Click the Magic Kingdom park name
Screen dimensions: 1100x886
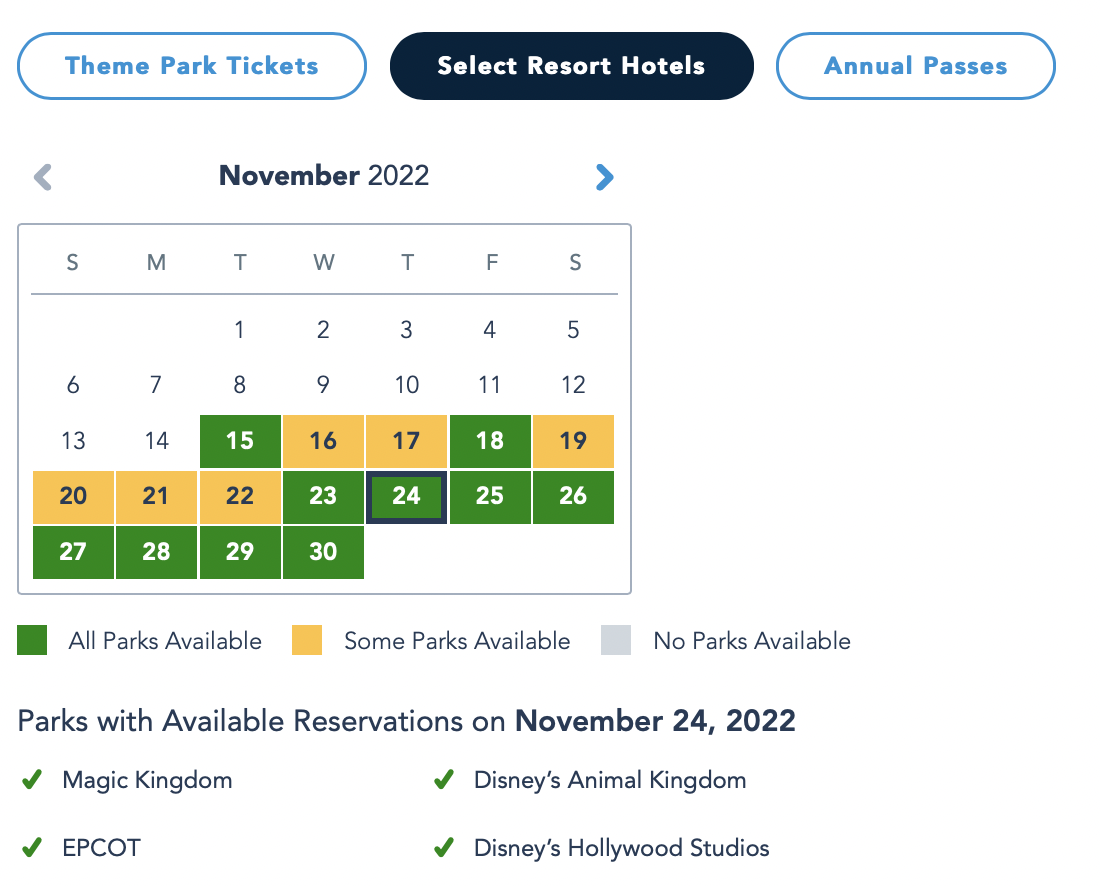[x=147, y=780]
